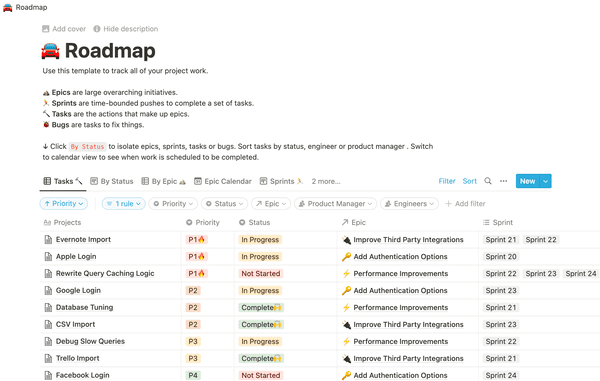Screen dimensions: 600x381
Task: Click Hide description button
Action: tap(126, 29)
